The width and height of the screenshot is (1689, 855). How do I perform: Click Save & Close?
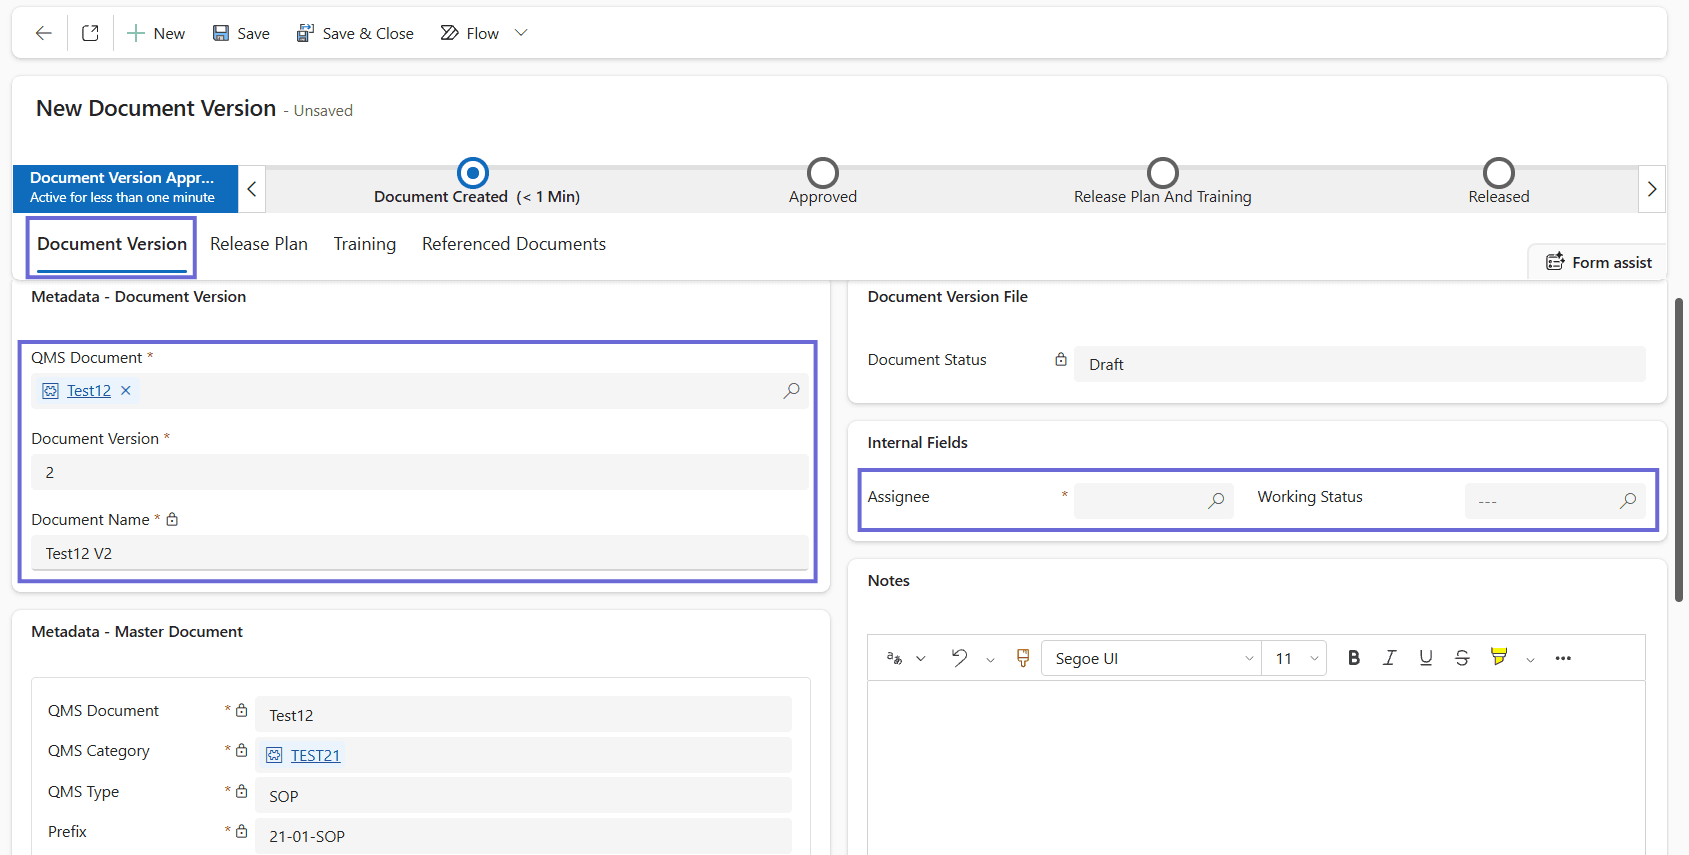click(x=355, y=33)
